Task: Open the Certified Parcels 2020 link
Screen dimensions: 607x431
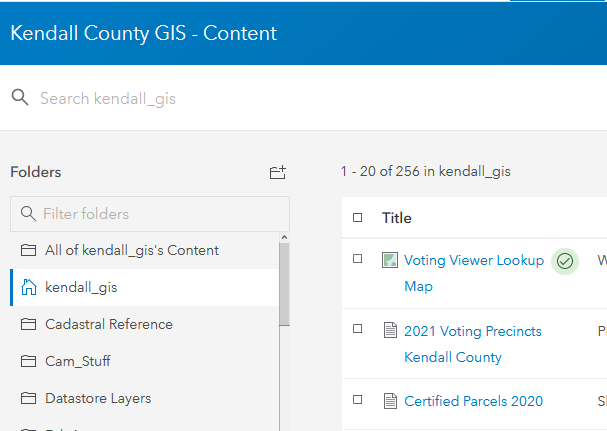Action: tap(473, 401)
